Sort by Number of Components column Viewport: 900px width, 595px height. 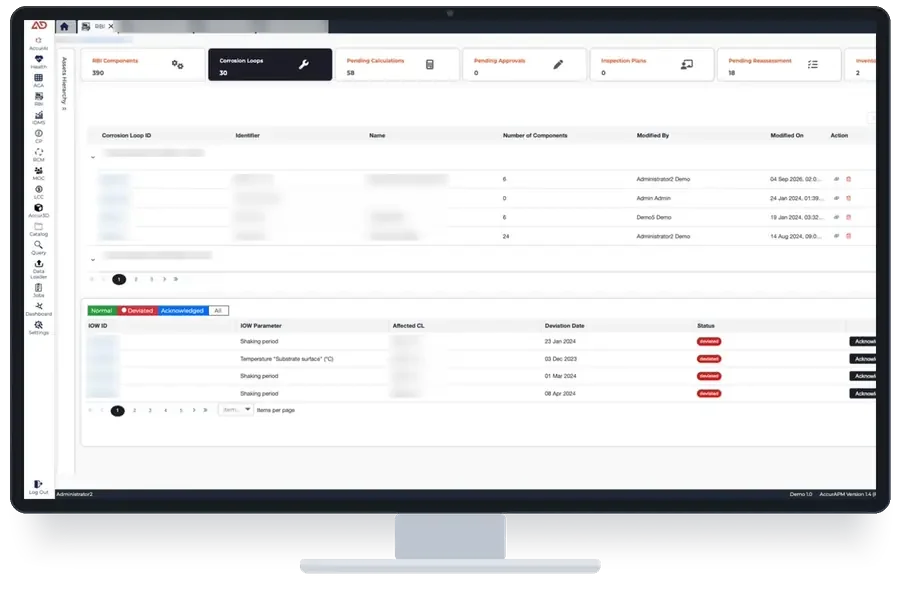tap(535, 135)
